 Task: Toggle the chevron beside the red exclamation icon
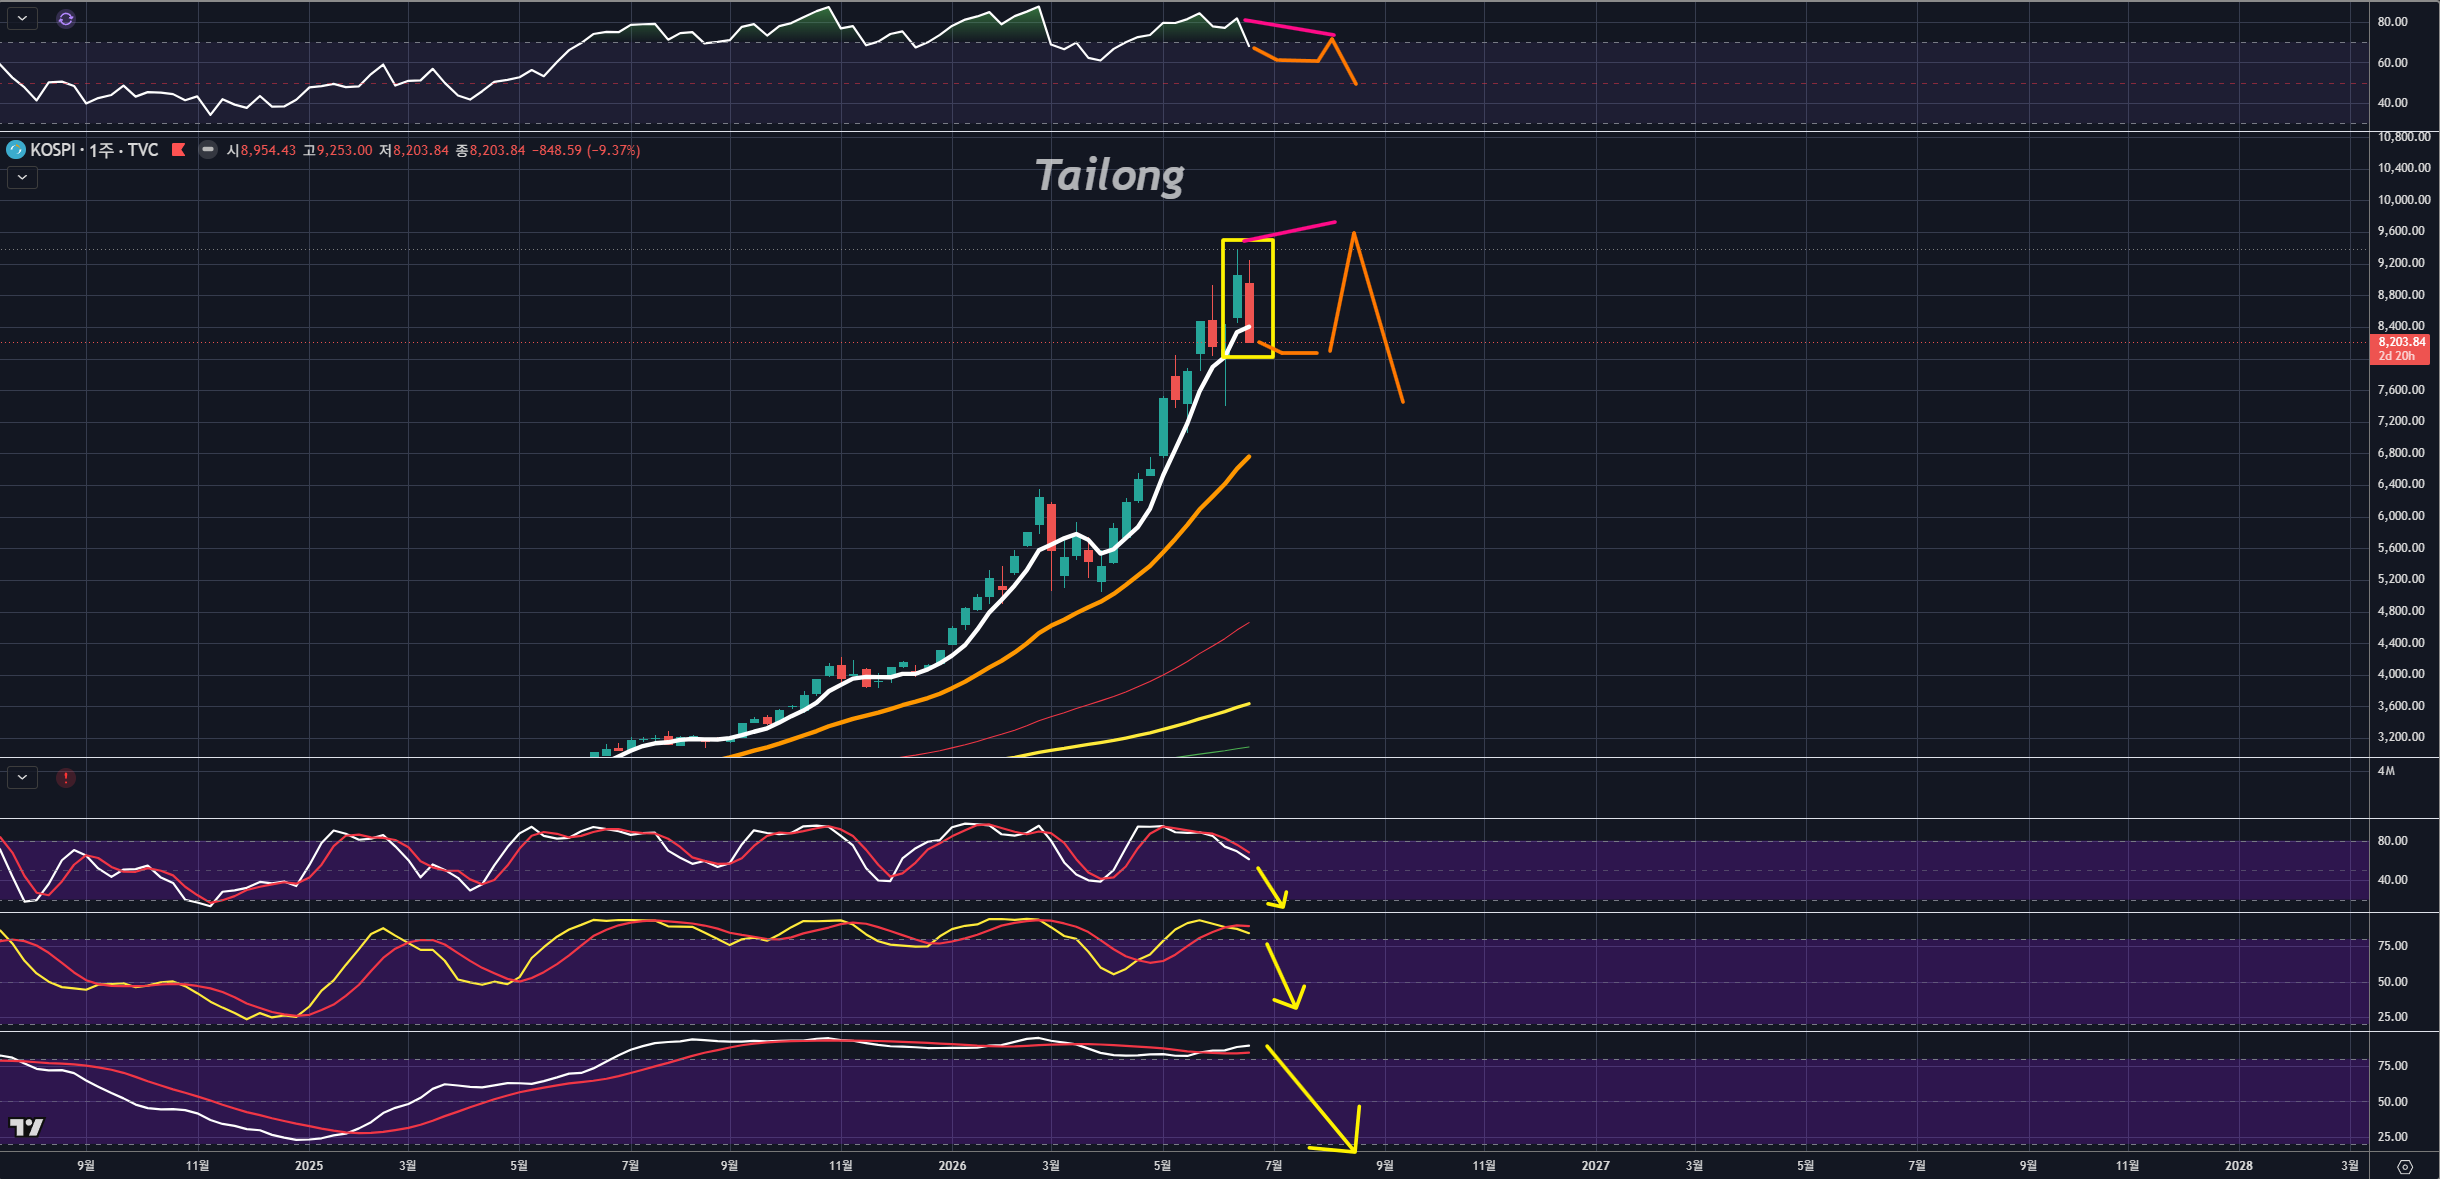coord(22,778)
